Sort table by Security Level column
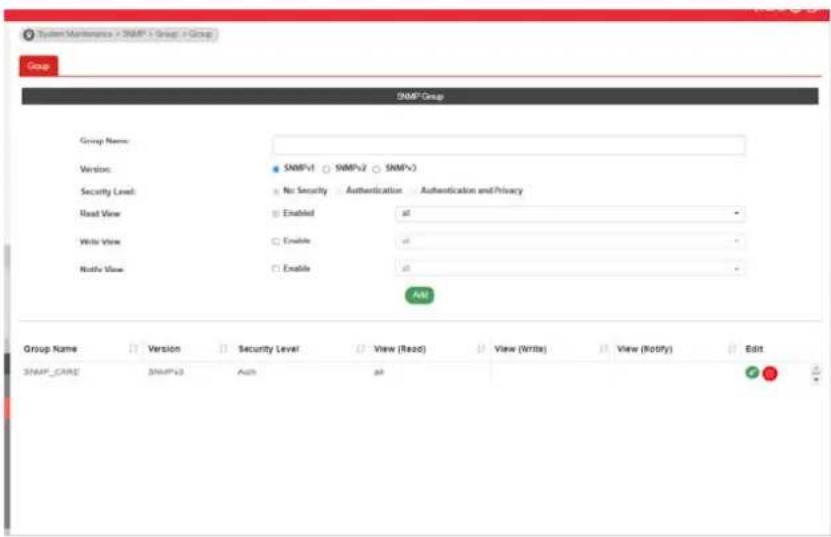Viewport: 831px width, 537px height. click(360, 349)
